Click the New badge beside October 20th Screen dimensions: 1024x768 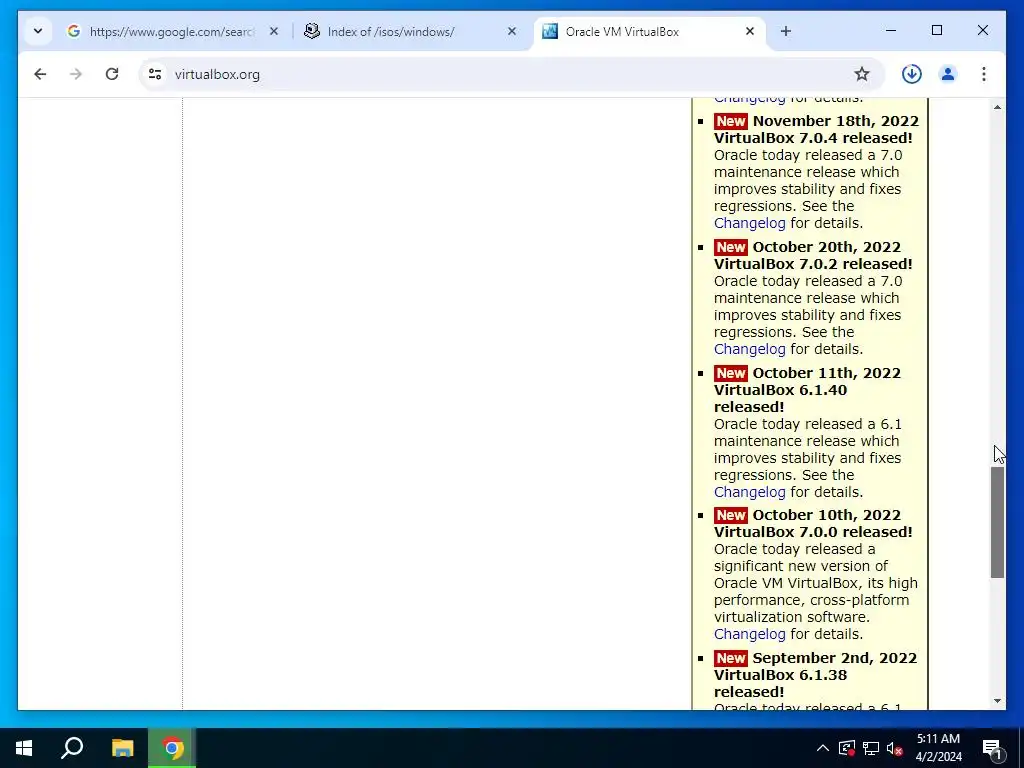(730, 248)
